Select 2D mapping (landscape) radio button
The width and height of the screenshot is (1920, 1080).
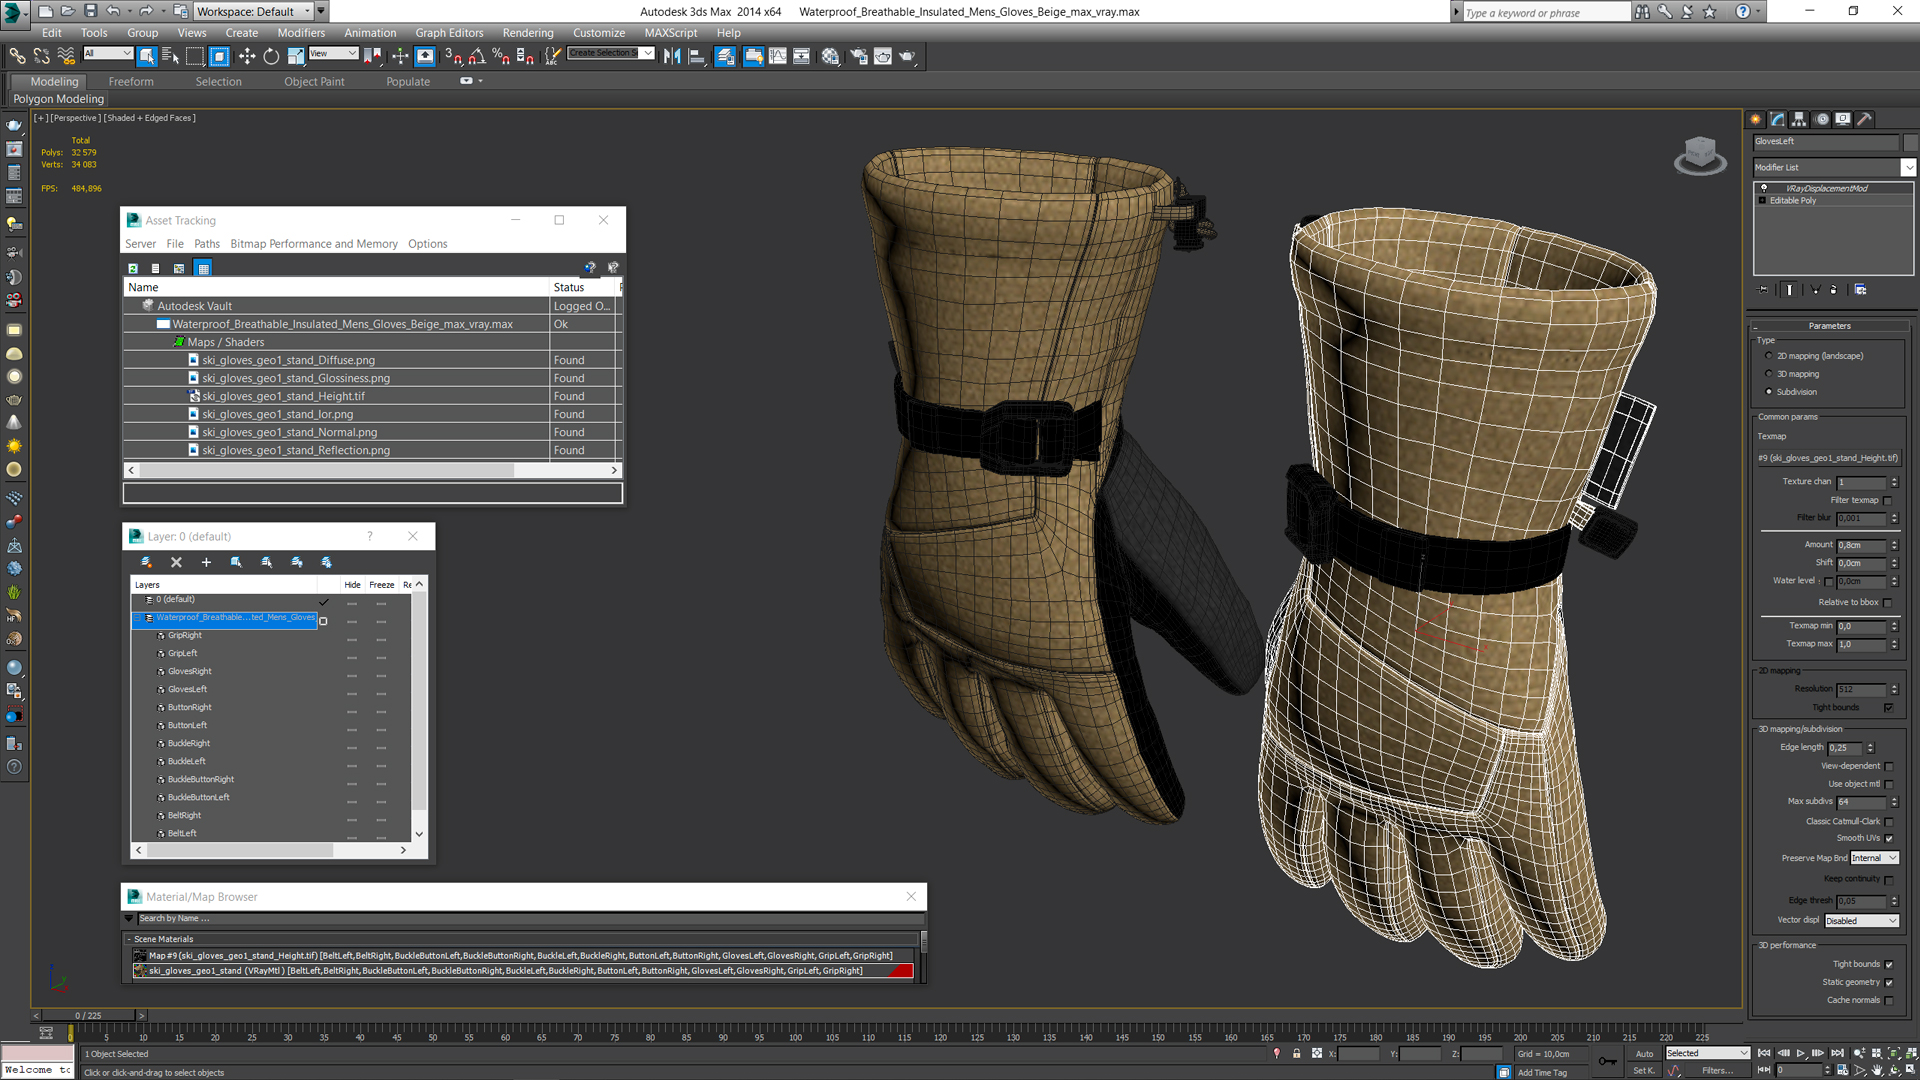pyautogui.click(x=1769, y=356)
